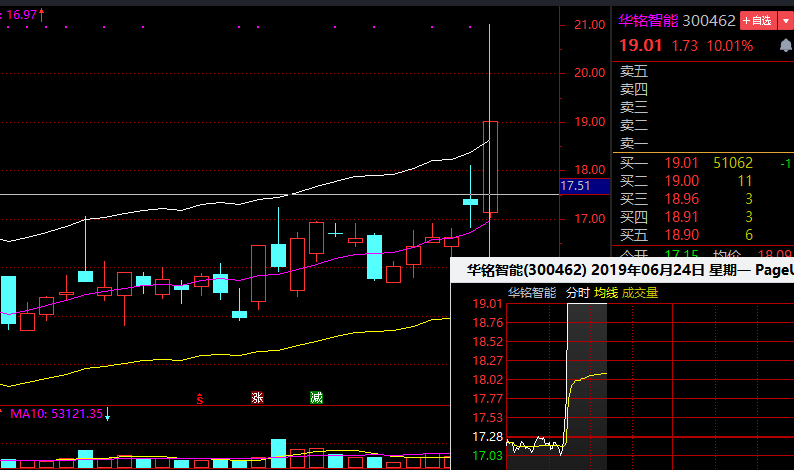Click the 19.01 top price on popup axis

tap(487, 304)
